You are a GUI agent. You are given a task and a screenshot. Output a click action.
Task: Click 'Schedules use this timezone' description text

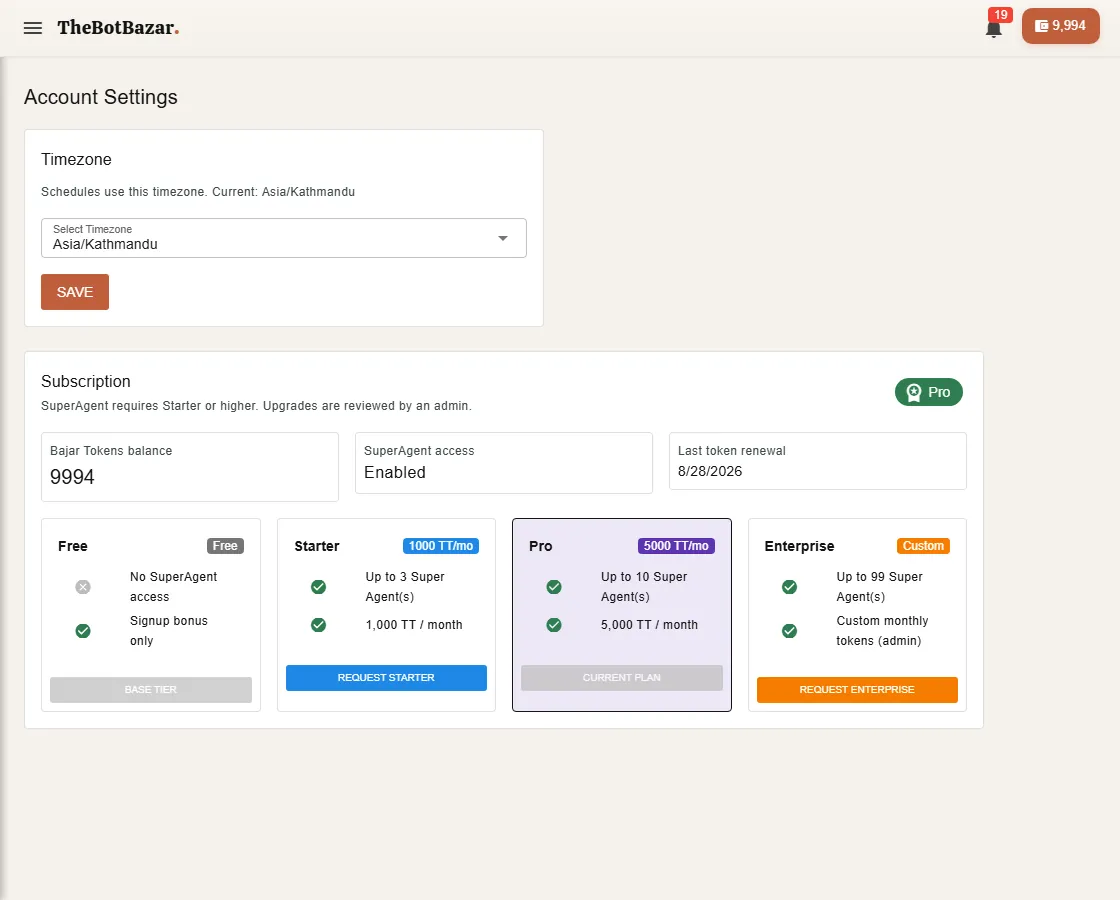[x=198, y=192]
